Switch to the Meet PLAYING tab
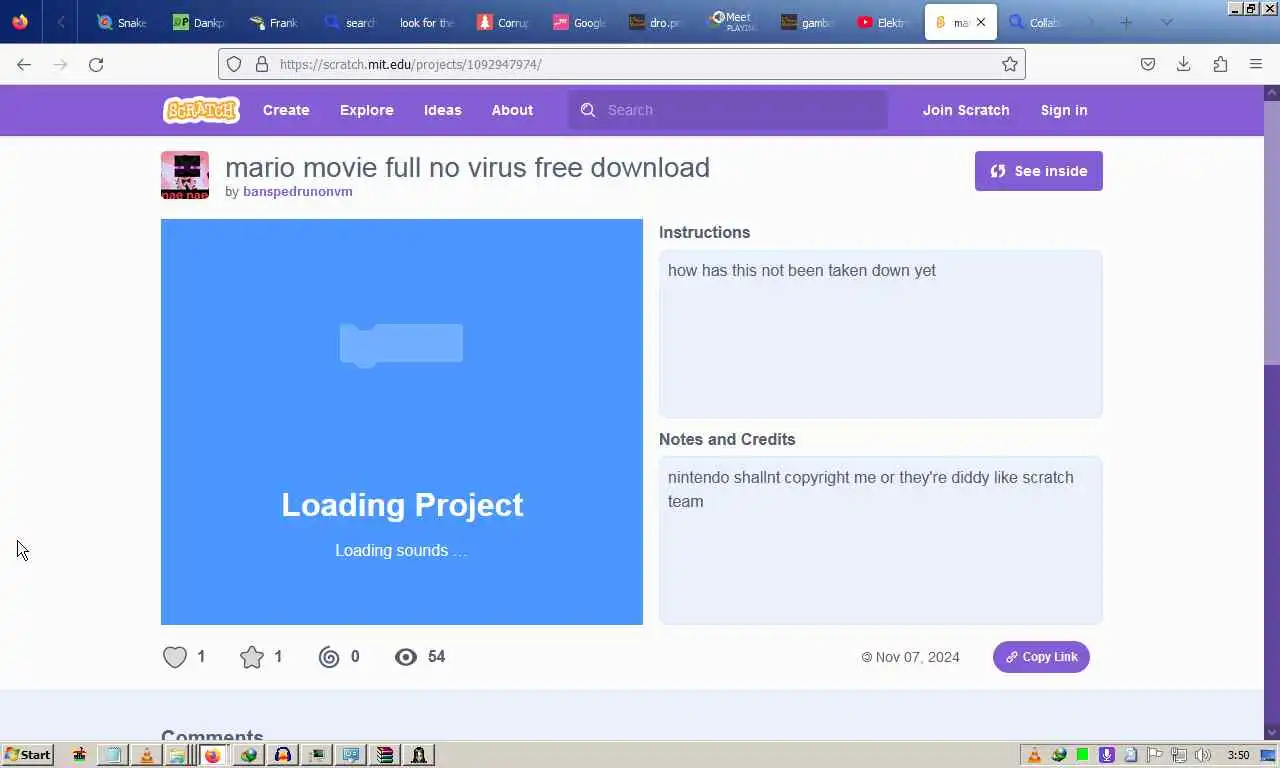Screen dimensions: 1280x768 pyautogui.click(x=732, y=22)
